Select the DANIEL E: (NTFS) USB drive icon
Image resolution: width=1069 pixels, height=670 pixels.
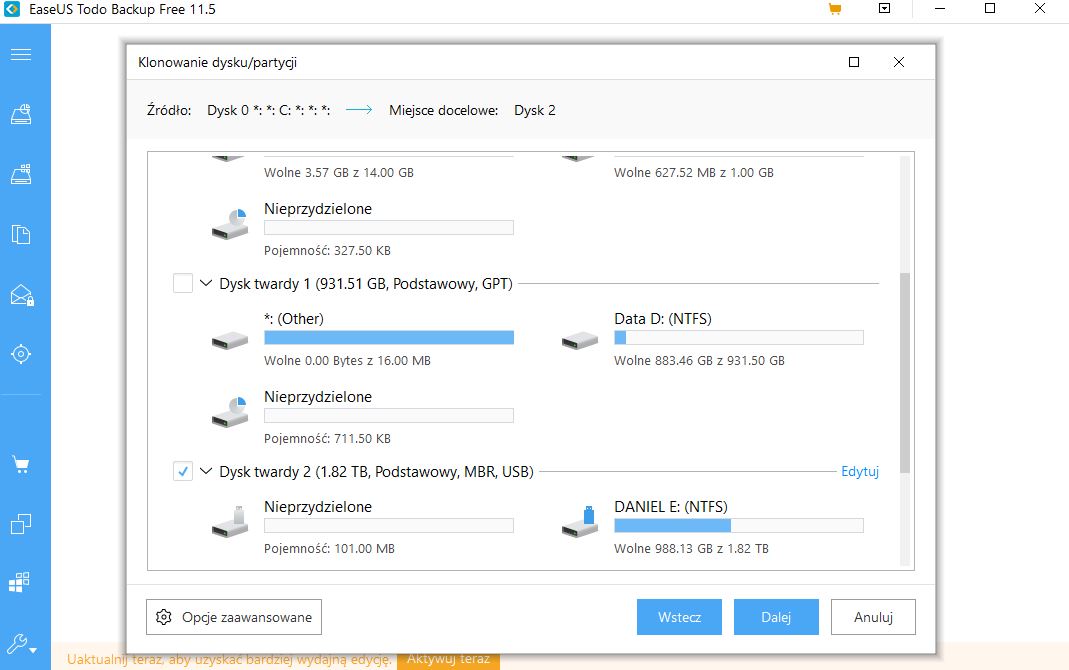580,522
